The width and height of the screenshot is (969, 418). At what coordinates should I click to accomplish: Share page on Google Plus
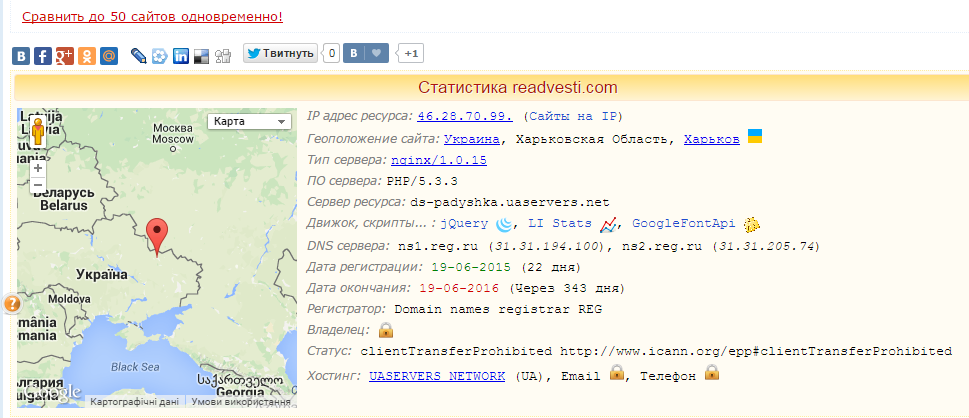[65, 56]
